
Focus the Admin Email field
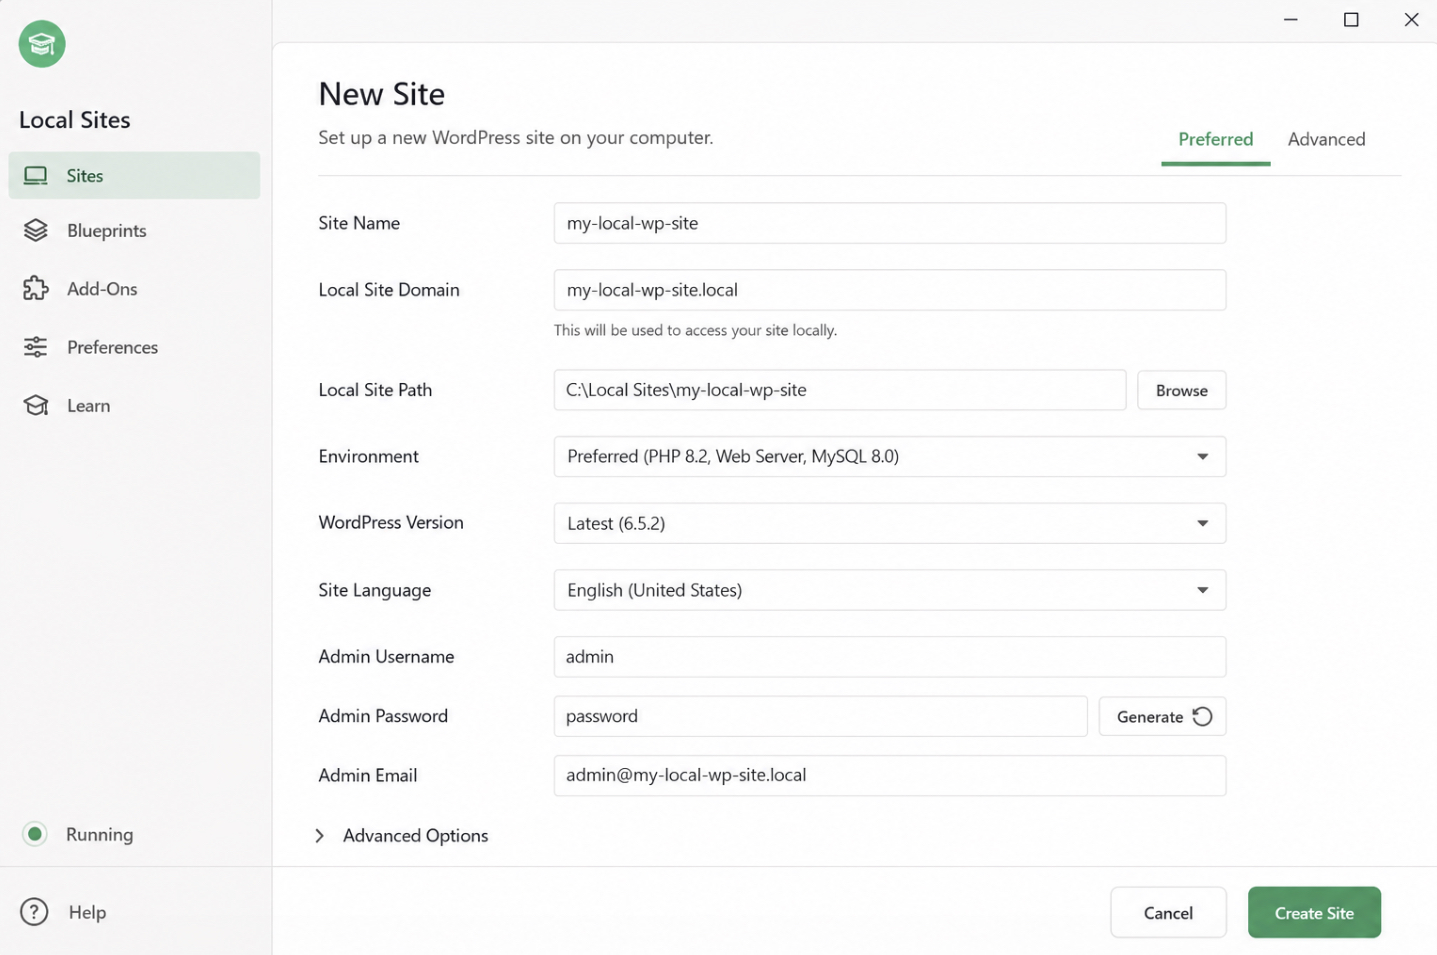point(890,776)
